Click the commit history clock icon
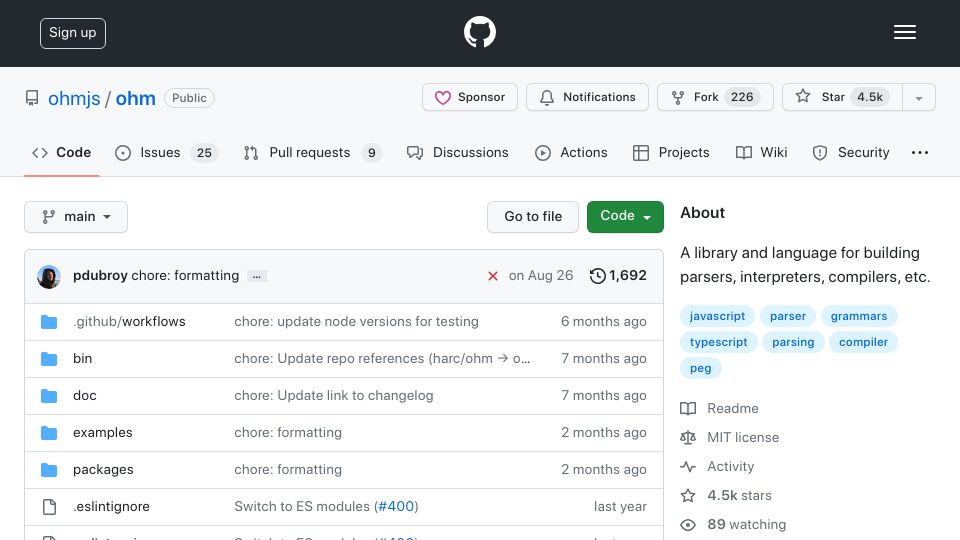This screenshot has height=540, width=960. pyautogui.click(x=598, y=276)
